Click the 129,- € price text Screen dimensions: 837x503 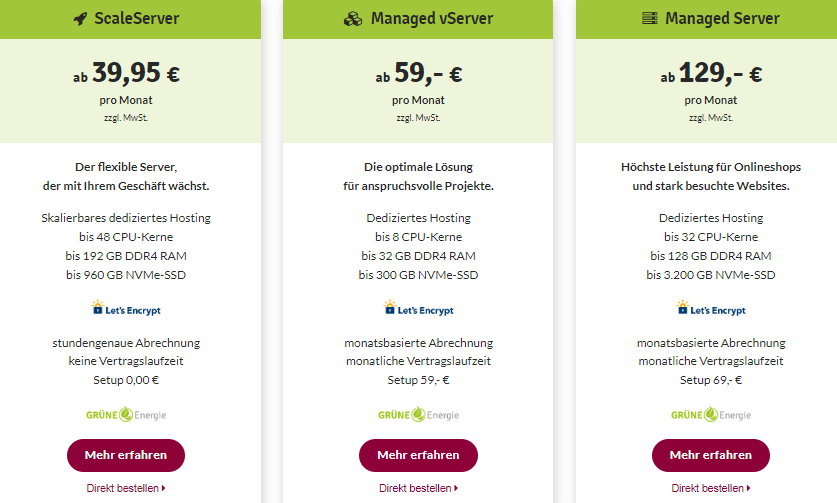coord(721,73)
